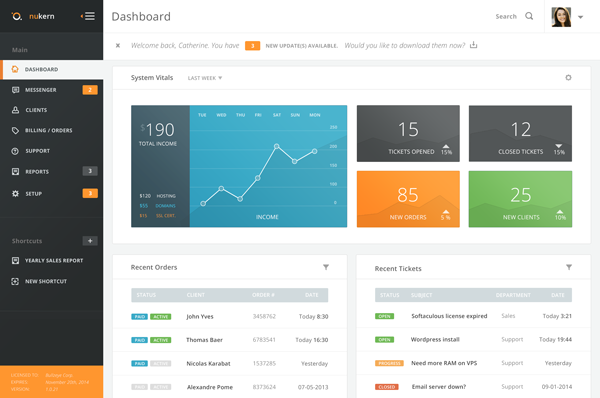Screen dimensions: 600x398
Task: Open Messenger in sidebar menu
Action: pos(52,90)
